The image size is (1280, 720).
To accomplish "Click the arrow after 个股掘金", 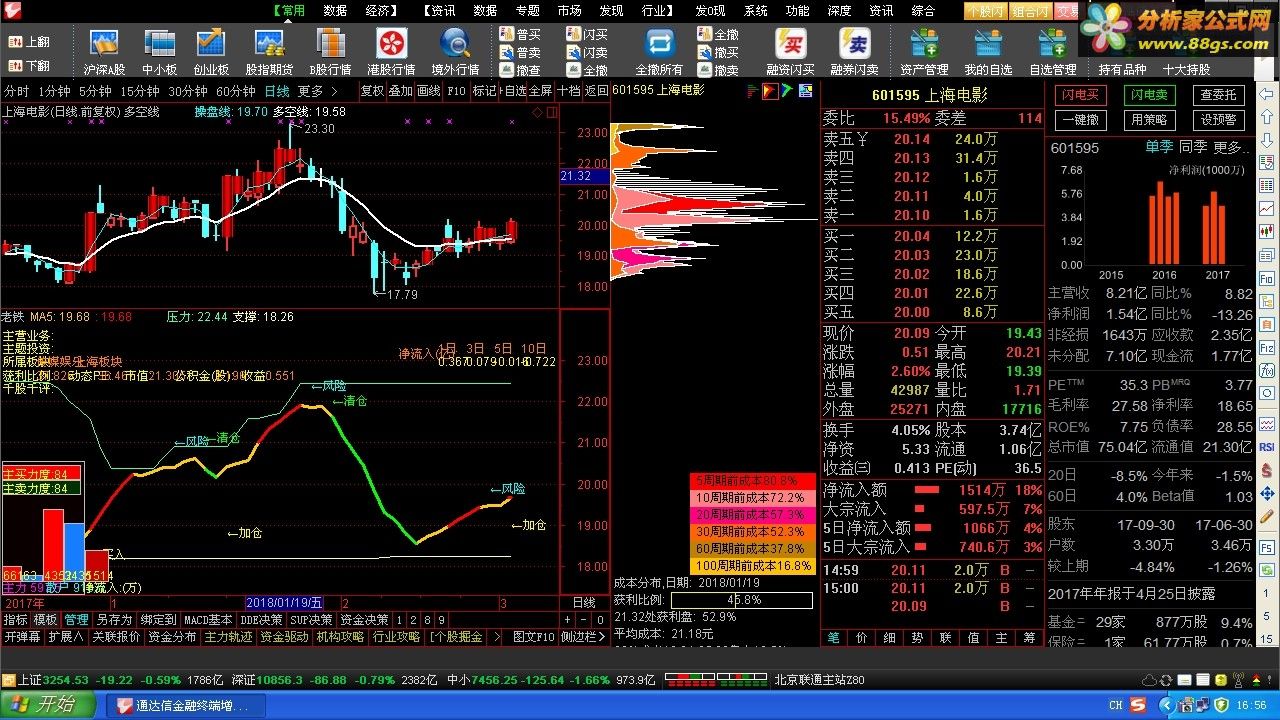I will tap(497, 636).
